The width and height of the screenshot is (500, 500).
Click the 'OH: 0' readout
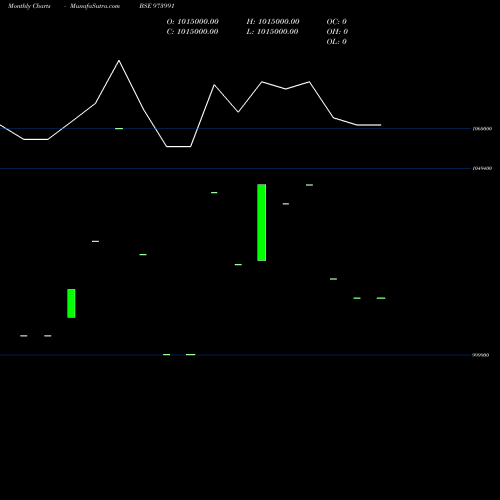[337, 31]
